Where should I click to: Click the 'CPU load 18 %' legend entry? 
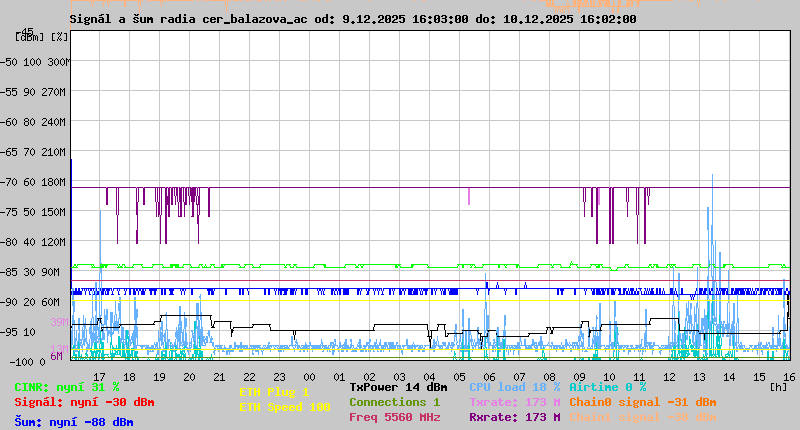pyautogui.click(x=515, y=387)
